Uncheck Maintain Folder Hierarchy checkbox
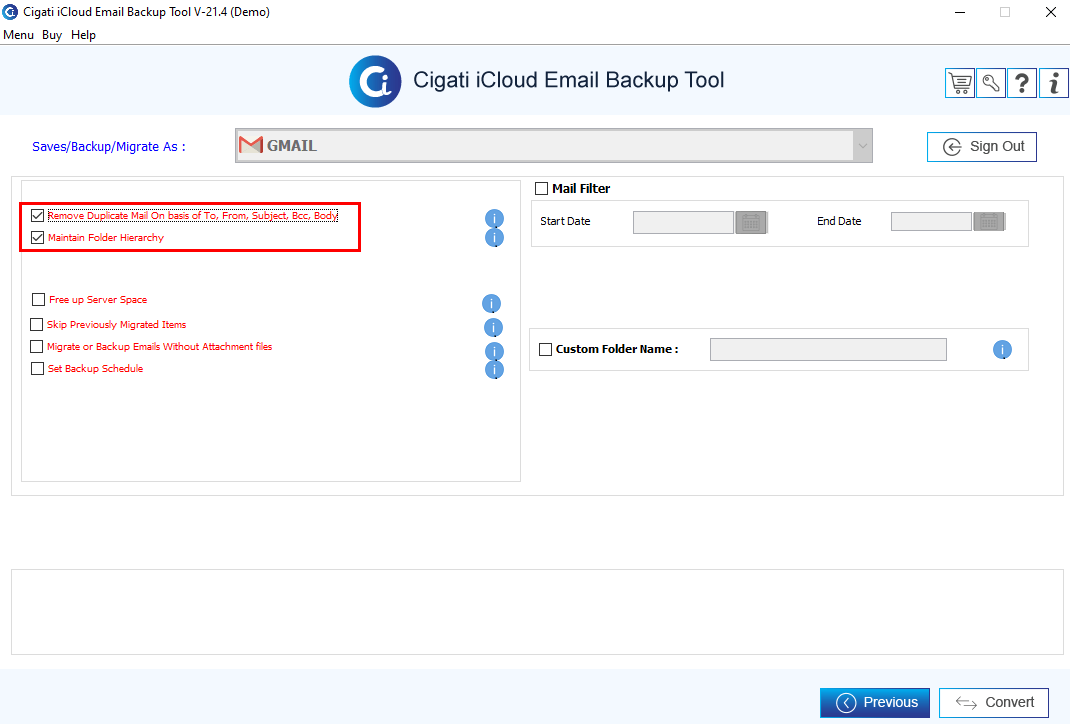 click(38, 237)
